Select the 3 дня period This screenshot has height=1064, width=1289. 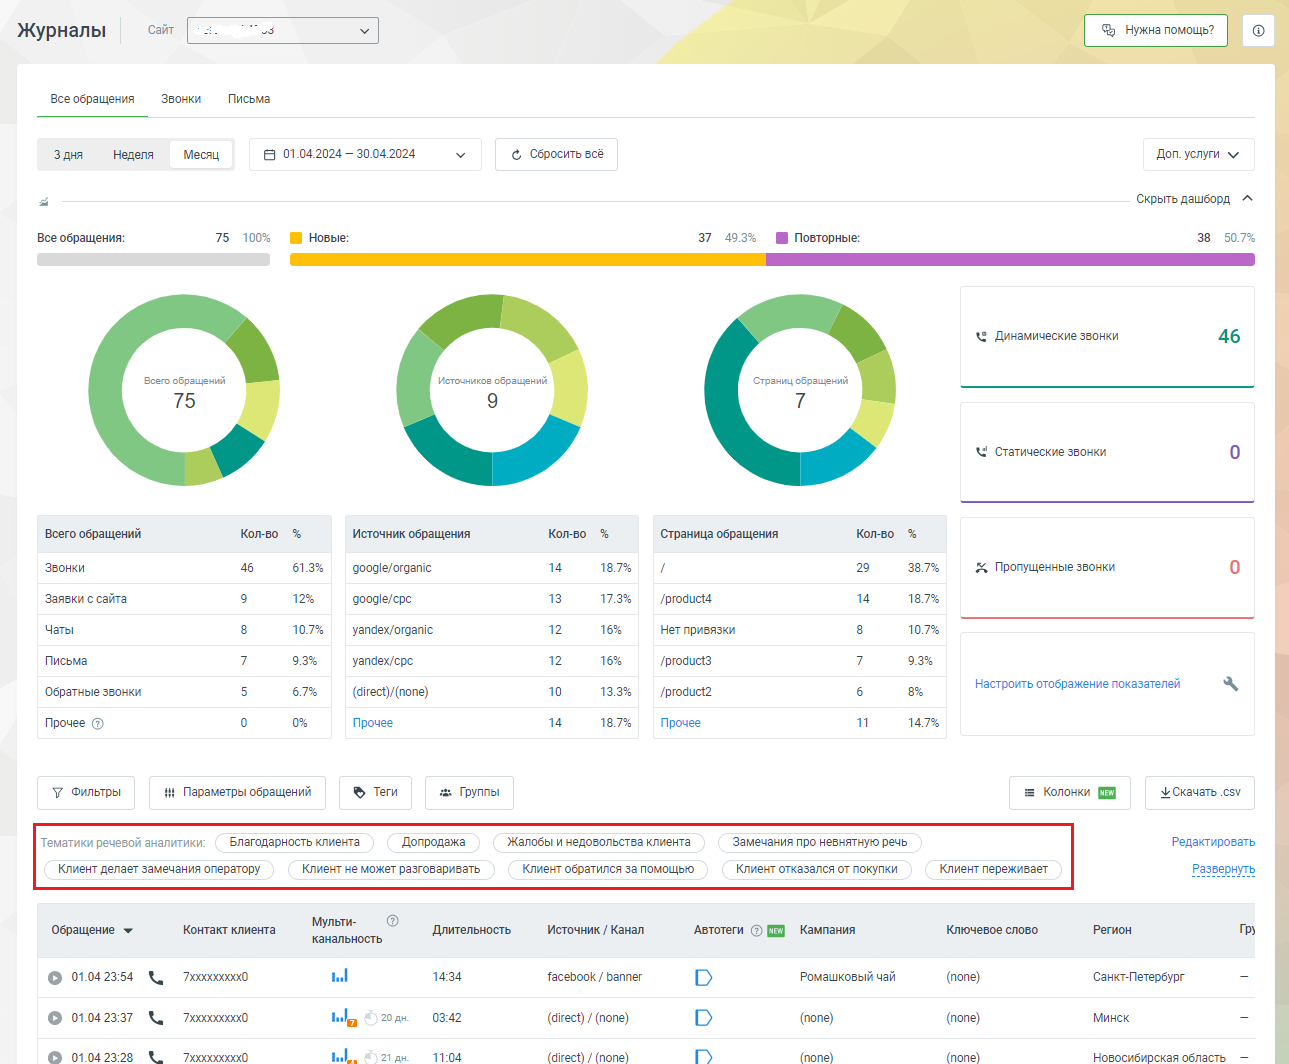pyautogui.click(x=68, y=155)
